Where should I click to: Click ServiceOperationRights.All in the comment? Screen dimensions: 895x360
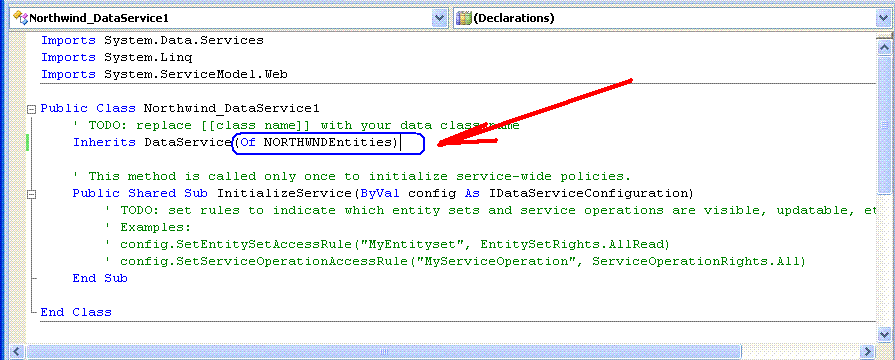[695, 261]
